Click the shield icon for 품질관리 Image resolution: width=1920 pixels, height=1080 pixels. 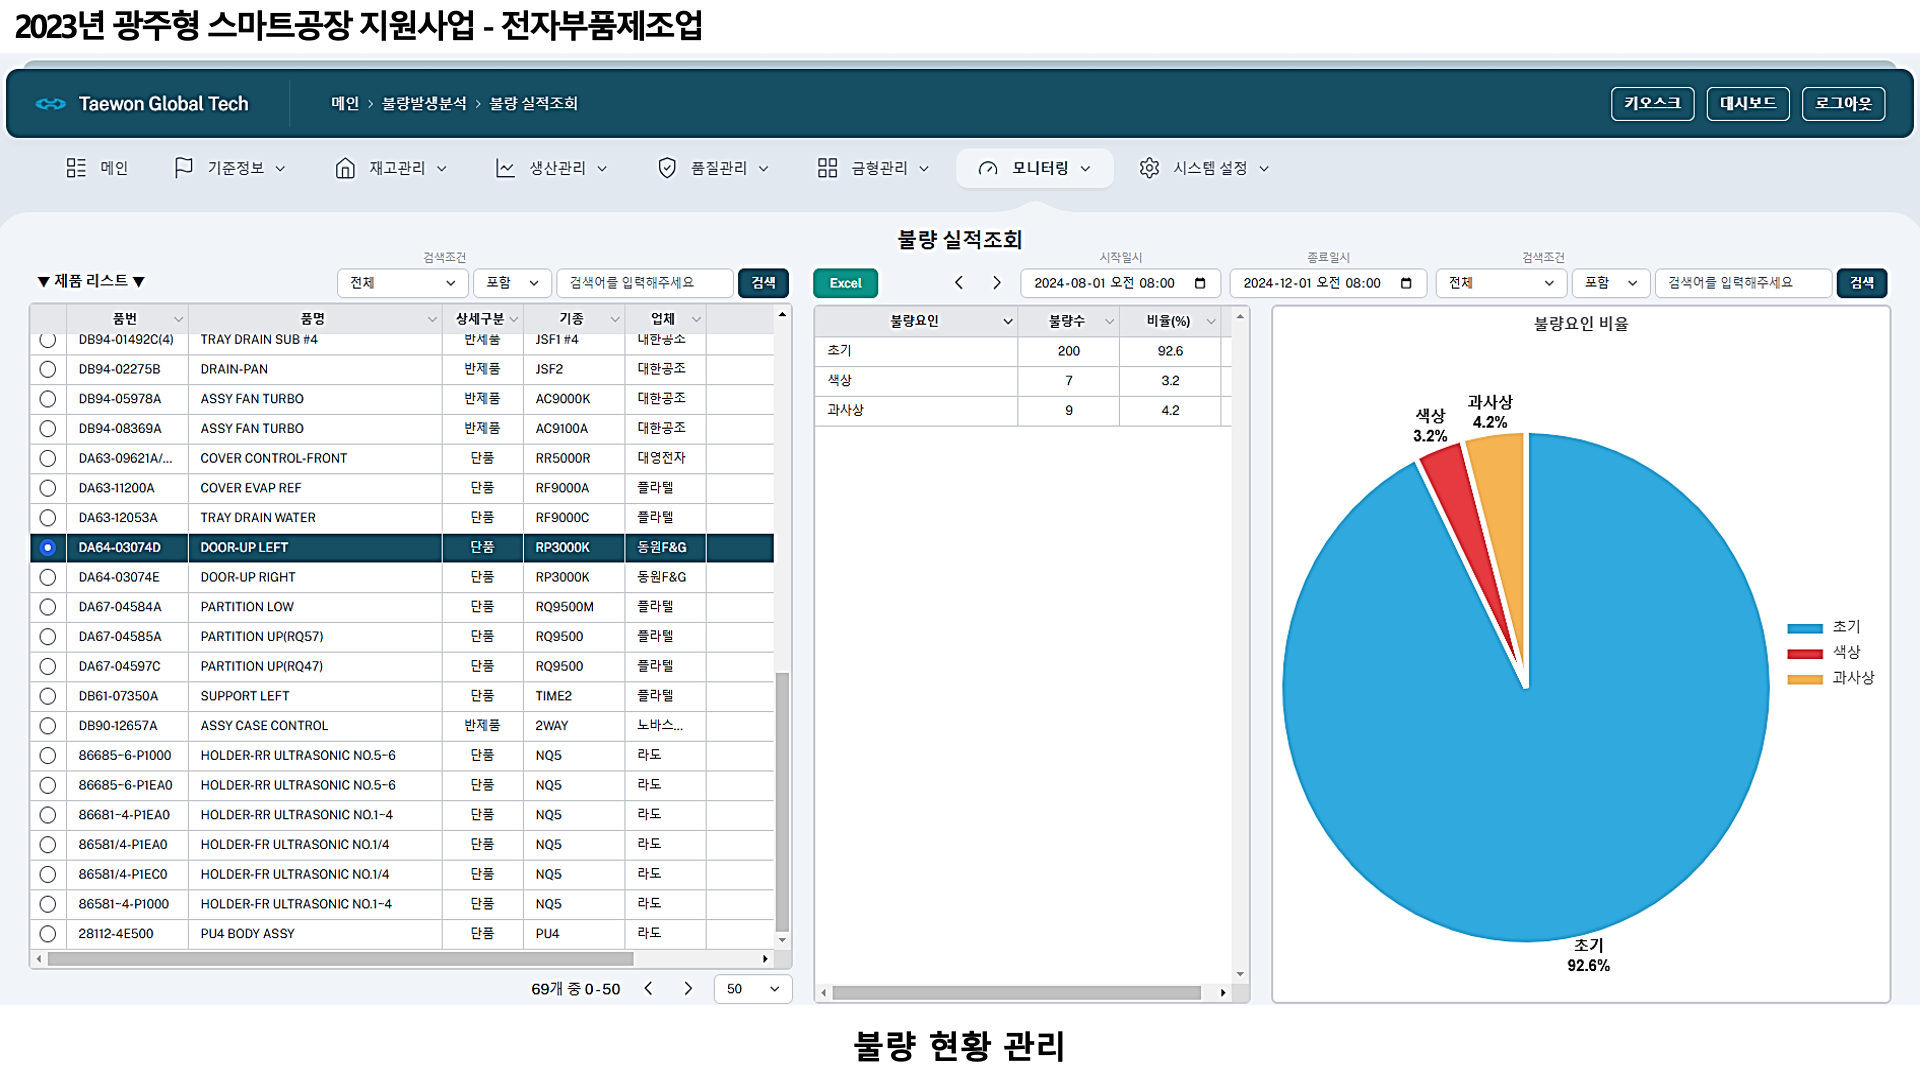pyautogui.click(x=667, y=168)
